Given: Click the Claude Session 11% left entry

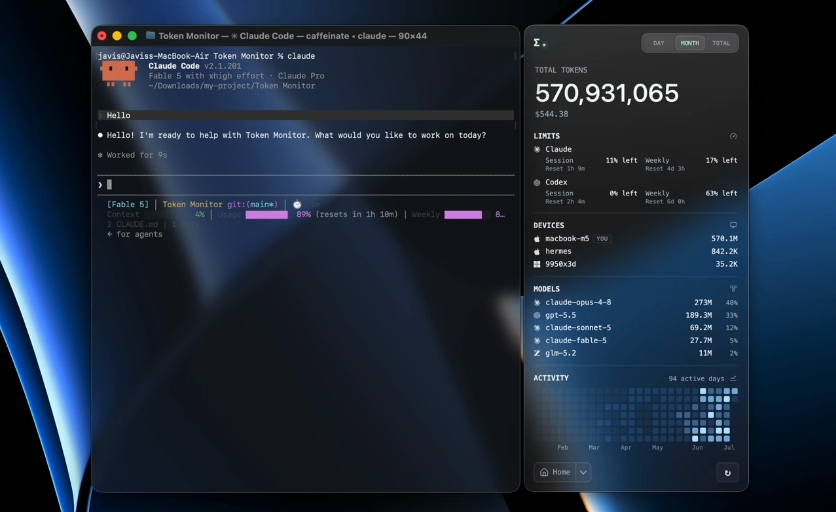Looking at the screenshot, I should 591,164.
